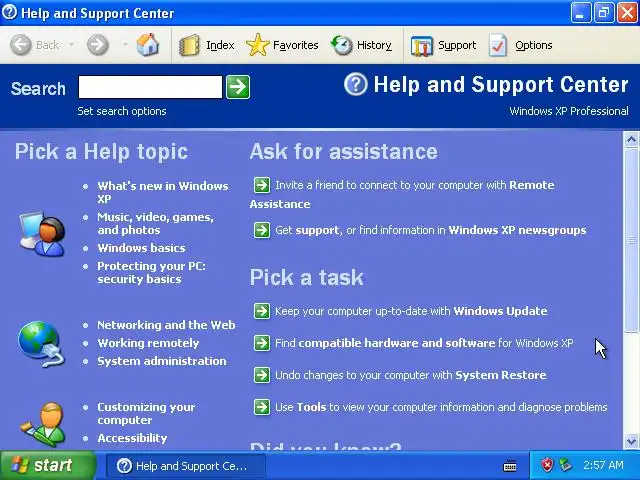
Task: Open Options checklist icon
Action: coord(498,45)
